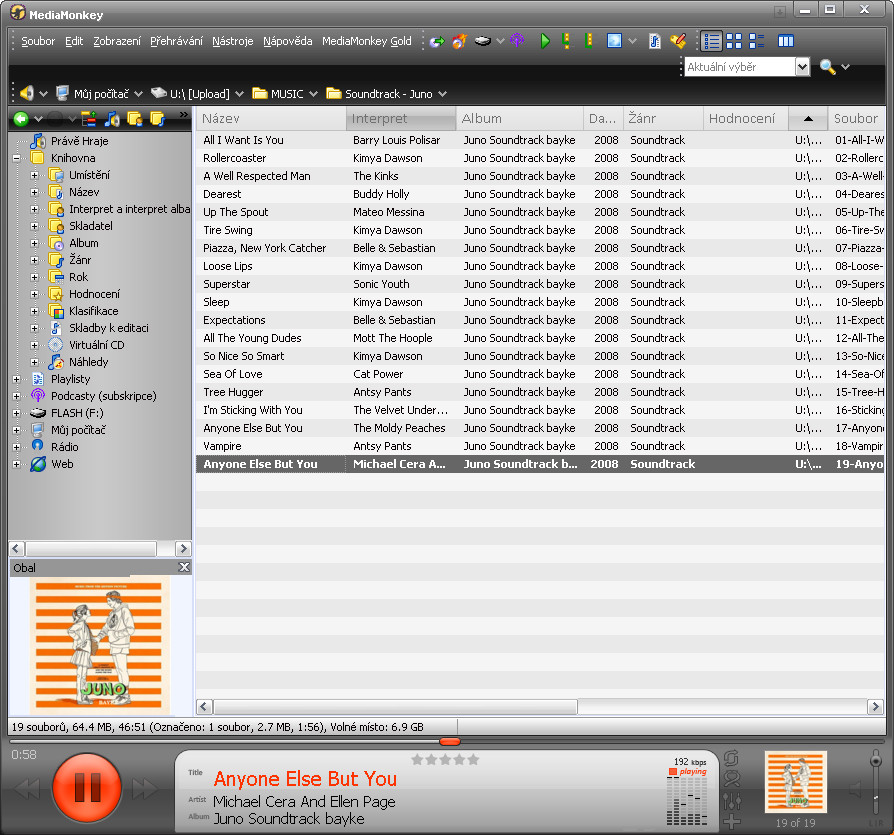Open the Zobrazení menu
The width and height of the screenshot is (894, 835).
click(117, 41)
